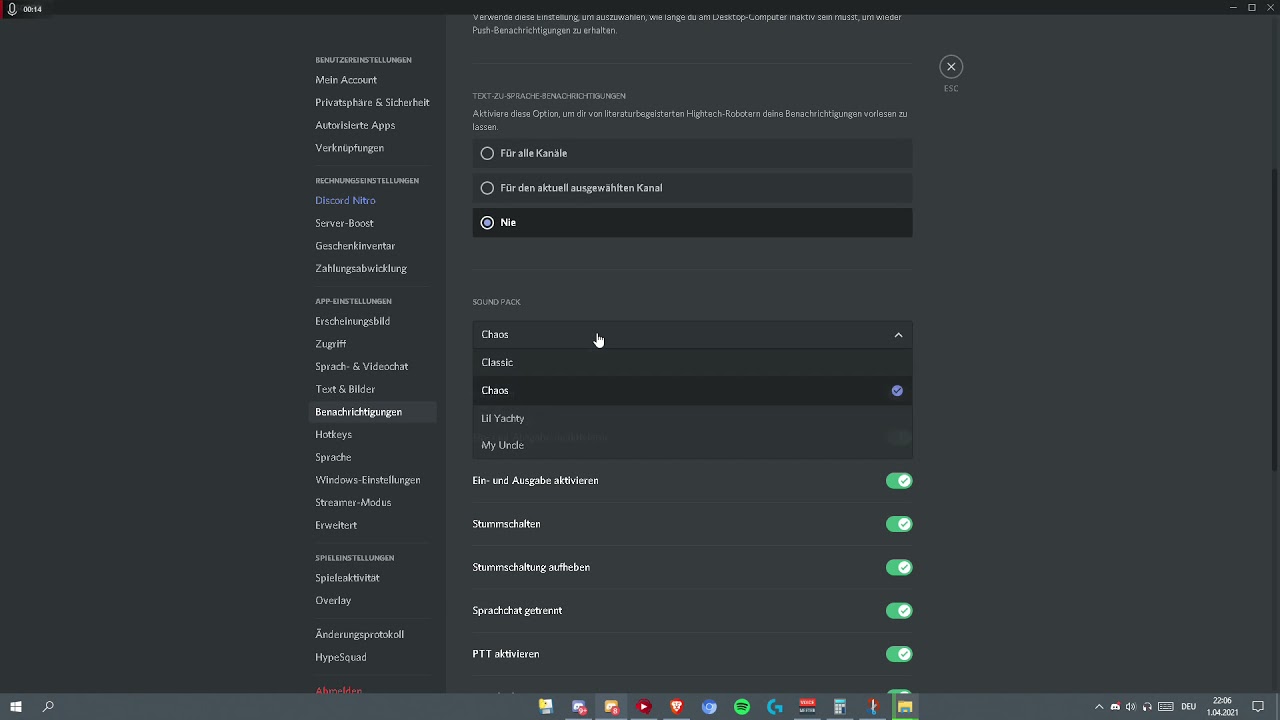Open Brave browser from taskbar
This screenshot has width=1280, height=720.
pyautogui.click(x=677, y=707)
